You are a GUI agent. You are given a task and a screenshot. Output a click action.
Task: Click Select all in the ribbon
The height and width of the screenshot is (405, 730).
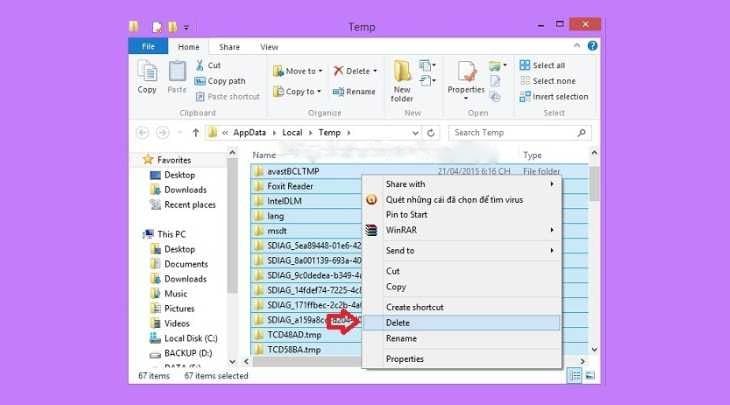pyautogui.click(x=542, y=65)
